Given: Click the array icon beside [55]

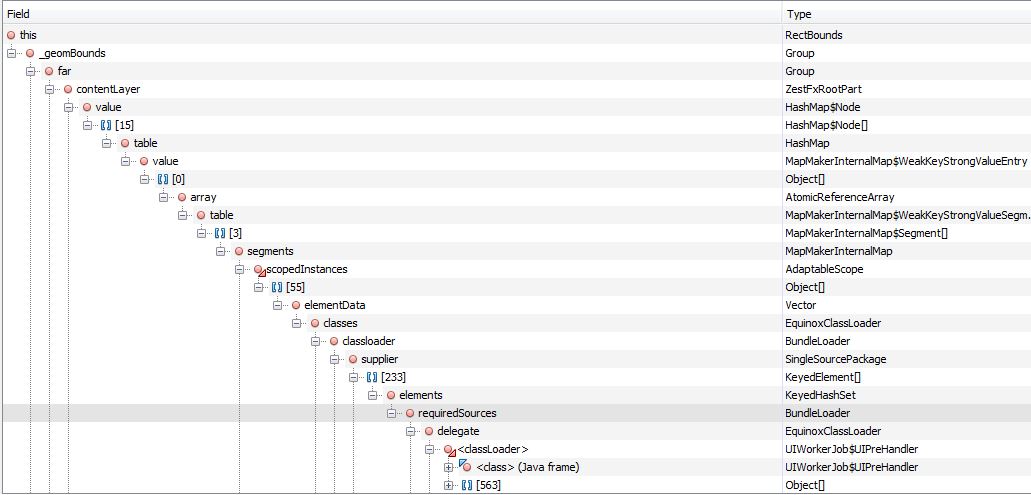Looking at the screenshot, I should pyautogui.click(x=277, y=287).
